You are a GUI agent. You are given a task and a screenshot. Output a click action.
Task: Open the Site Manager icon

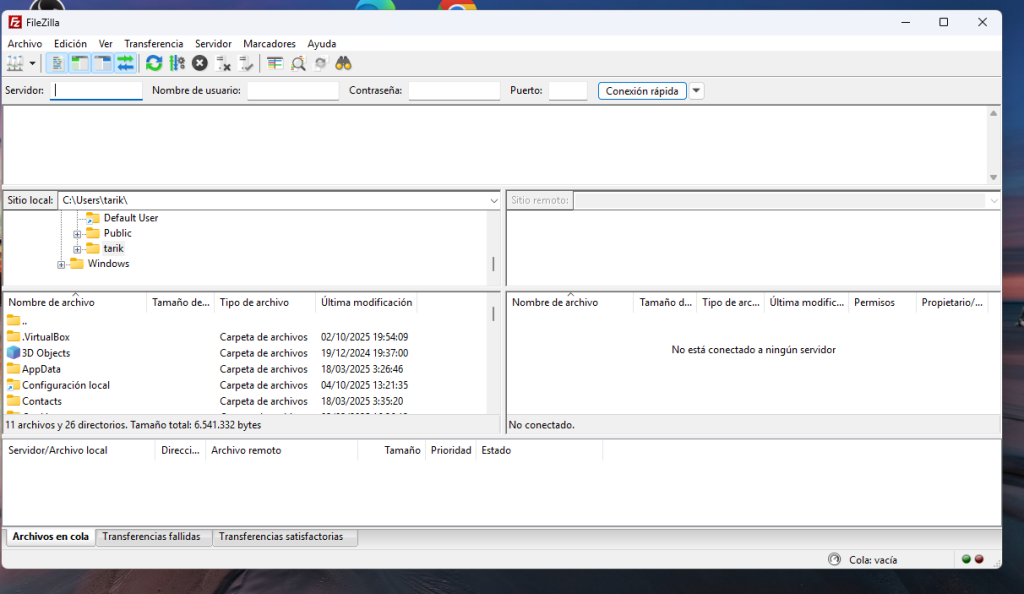click(x=15, y=63)
